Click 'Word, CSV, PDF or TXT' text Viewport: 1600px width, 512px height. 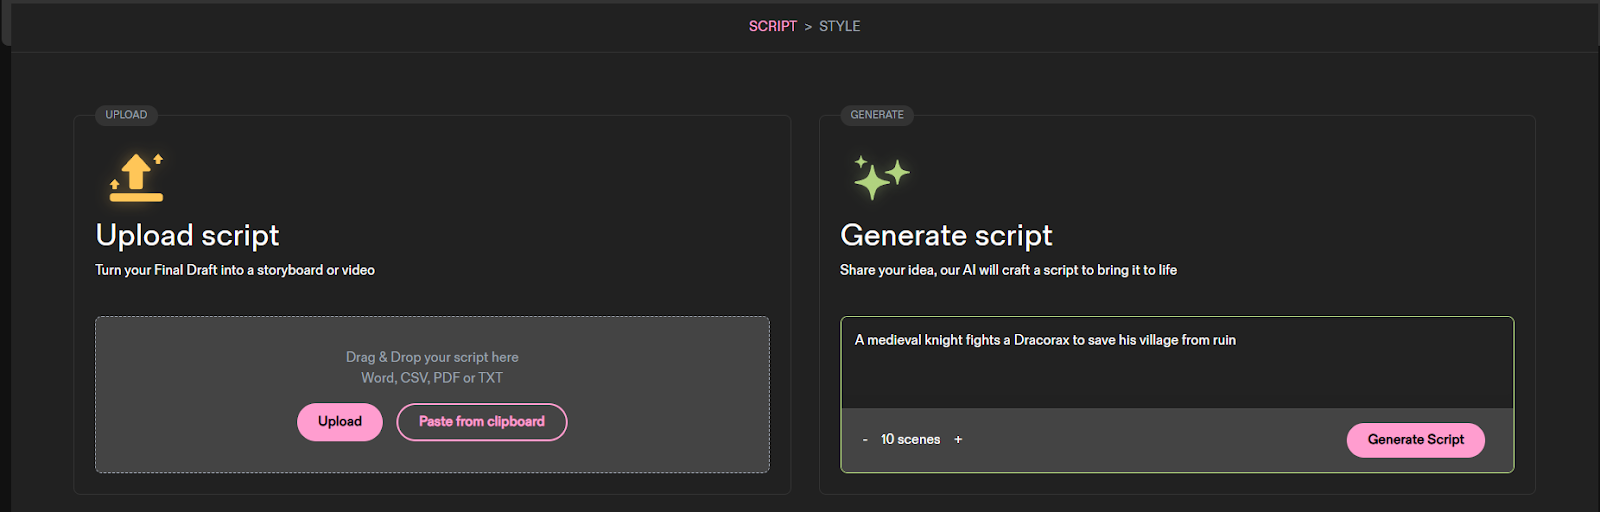432,378
